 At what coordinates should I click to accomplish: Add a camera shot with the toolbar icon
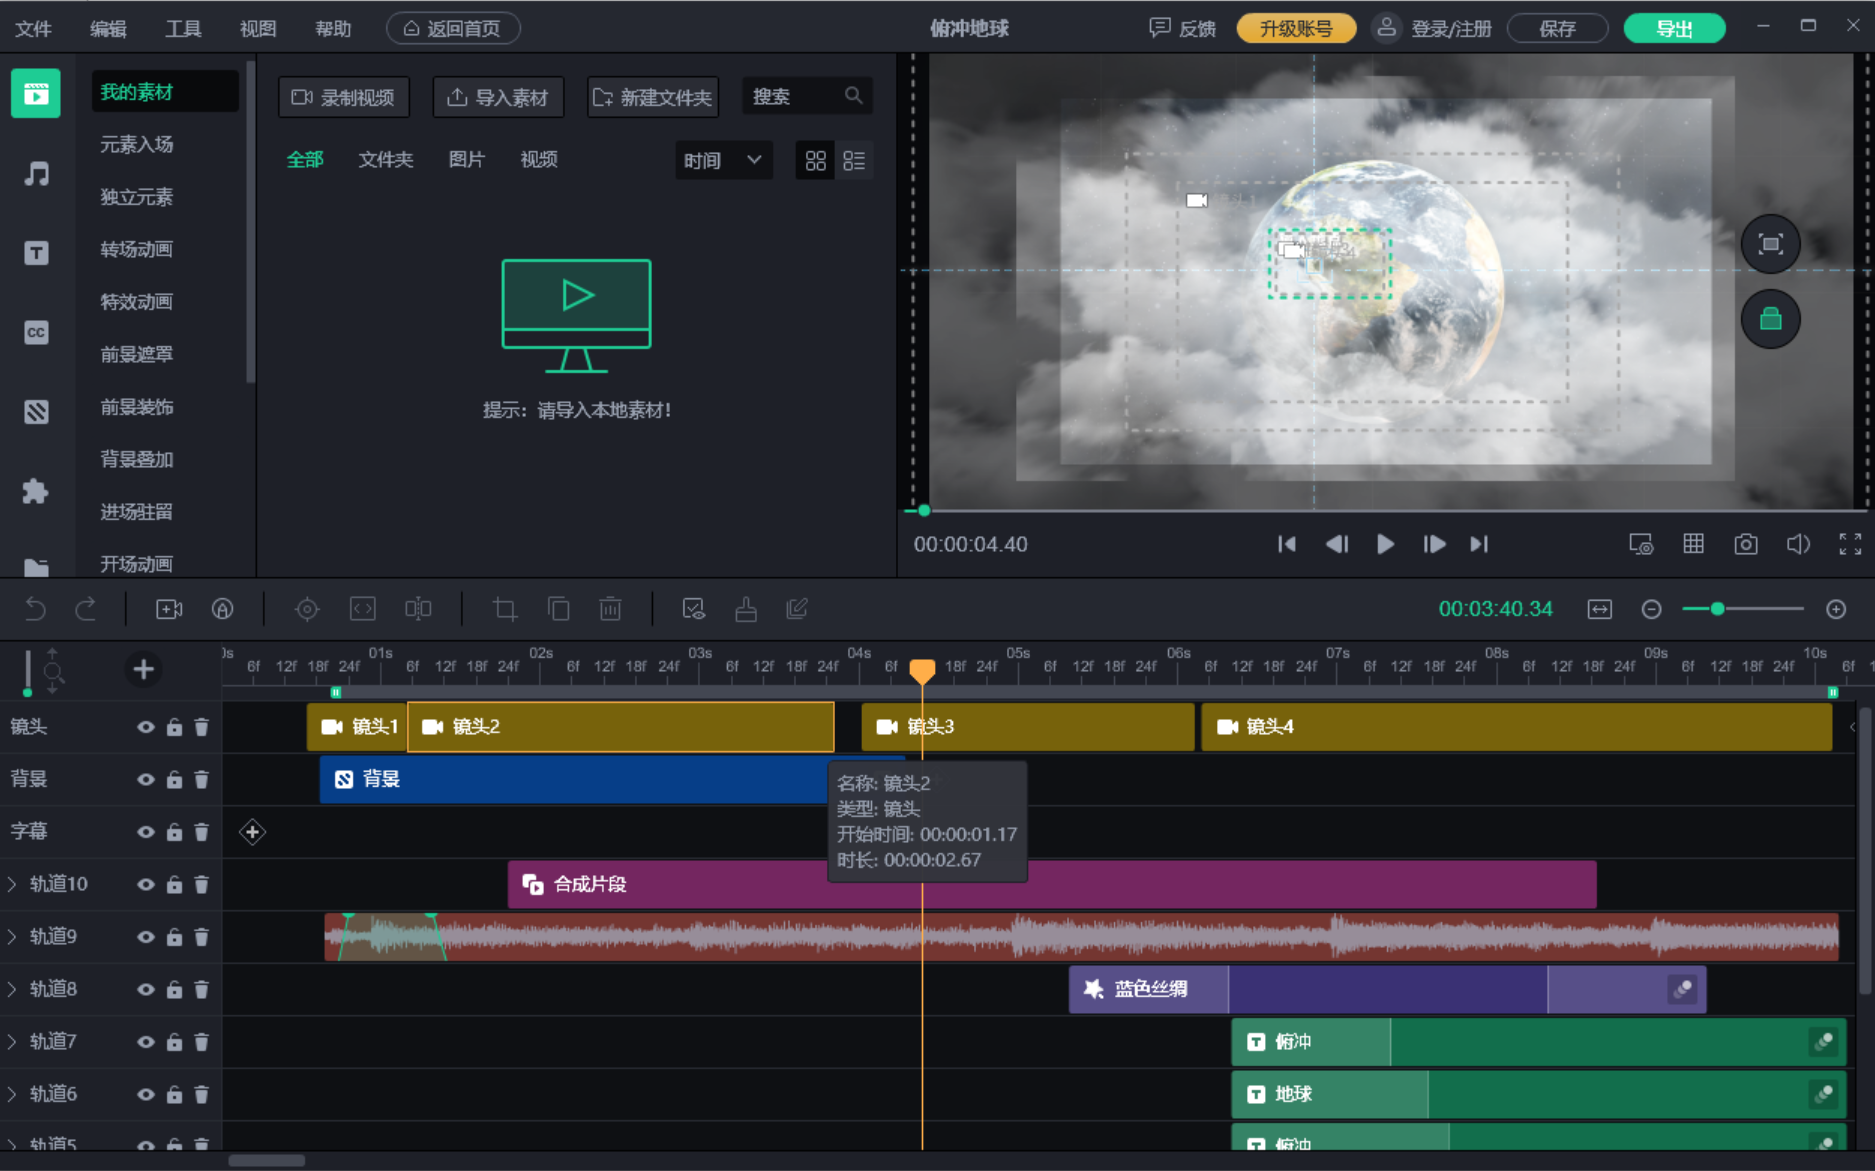[x=169, y=609]
